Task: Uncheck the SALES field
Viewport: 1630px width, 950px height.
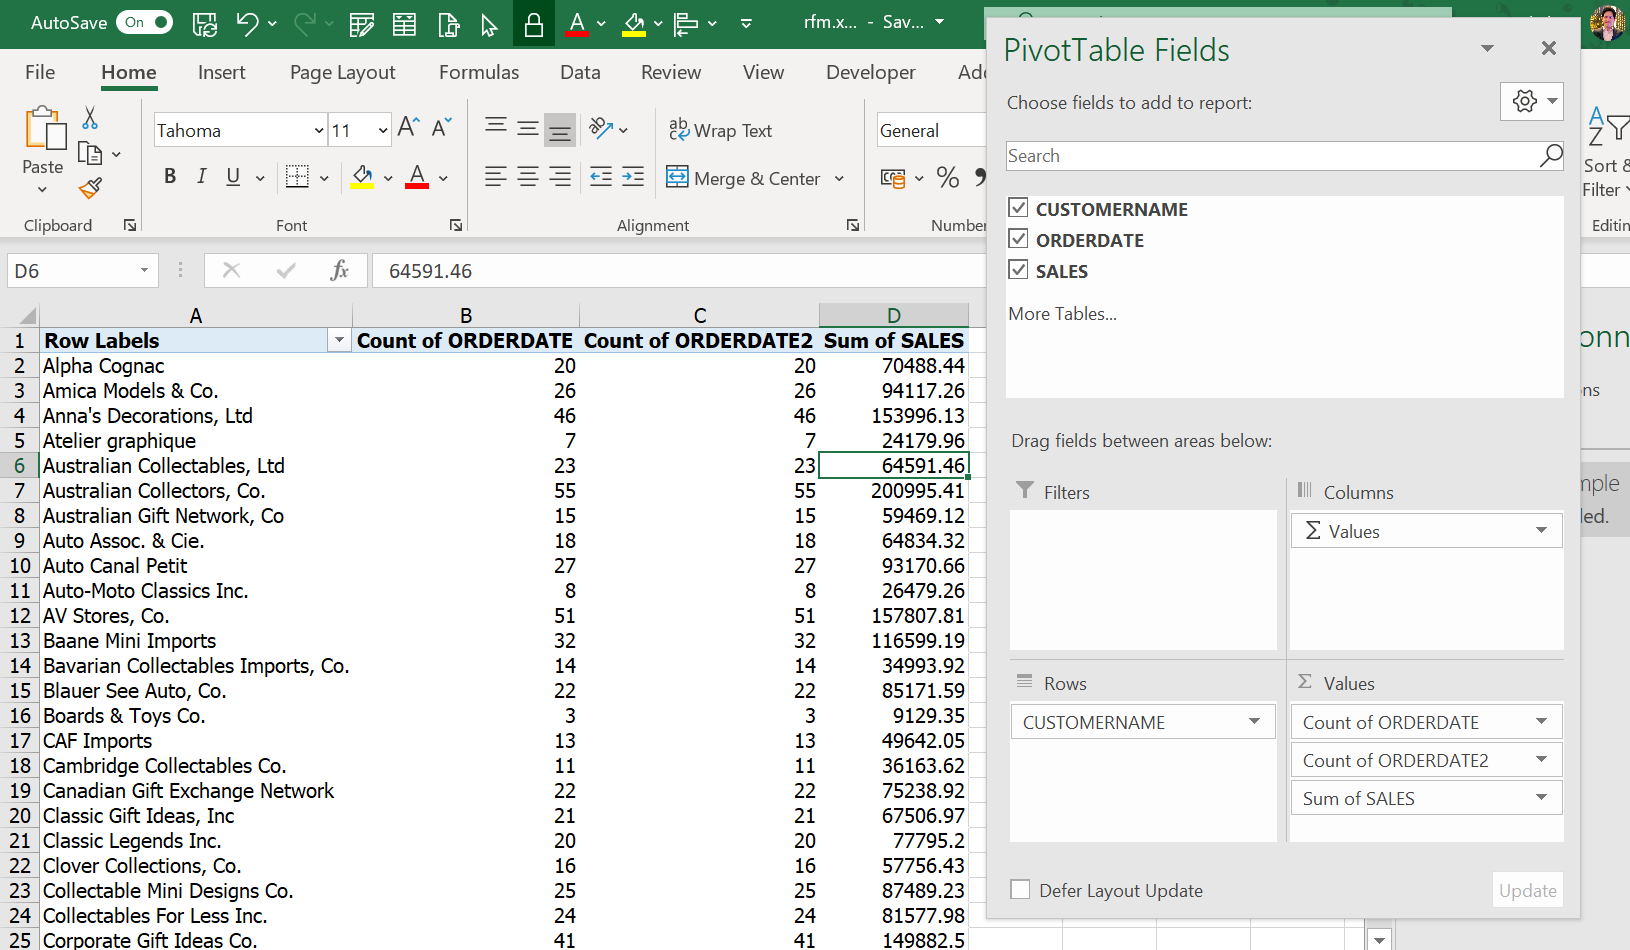Action: coord(1018,269)
